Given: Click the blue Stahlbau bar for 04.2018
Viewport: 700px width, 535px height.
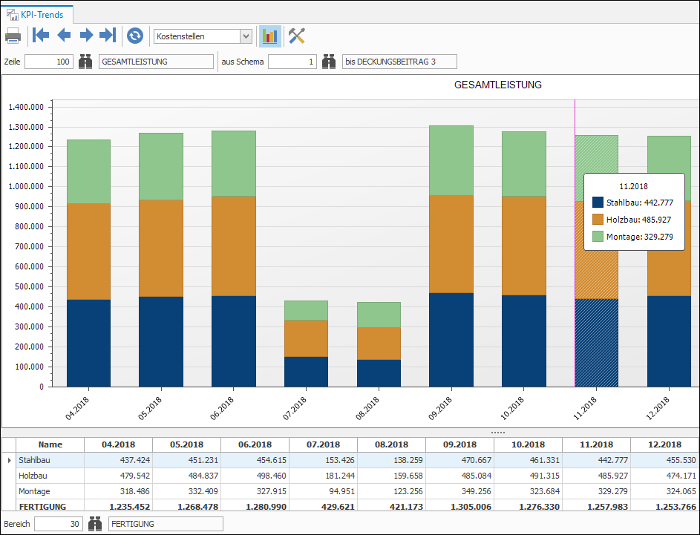Looking at the screenshot, I should 89,343.
